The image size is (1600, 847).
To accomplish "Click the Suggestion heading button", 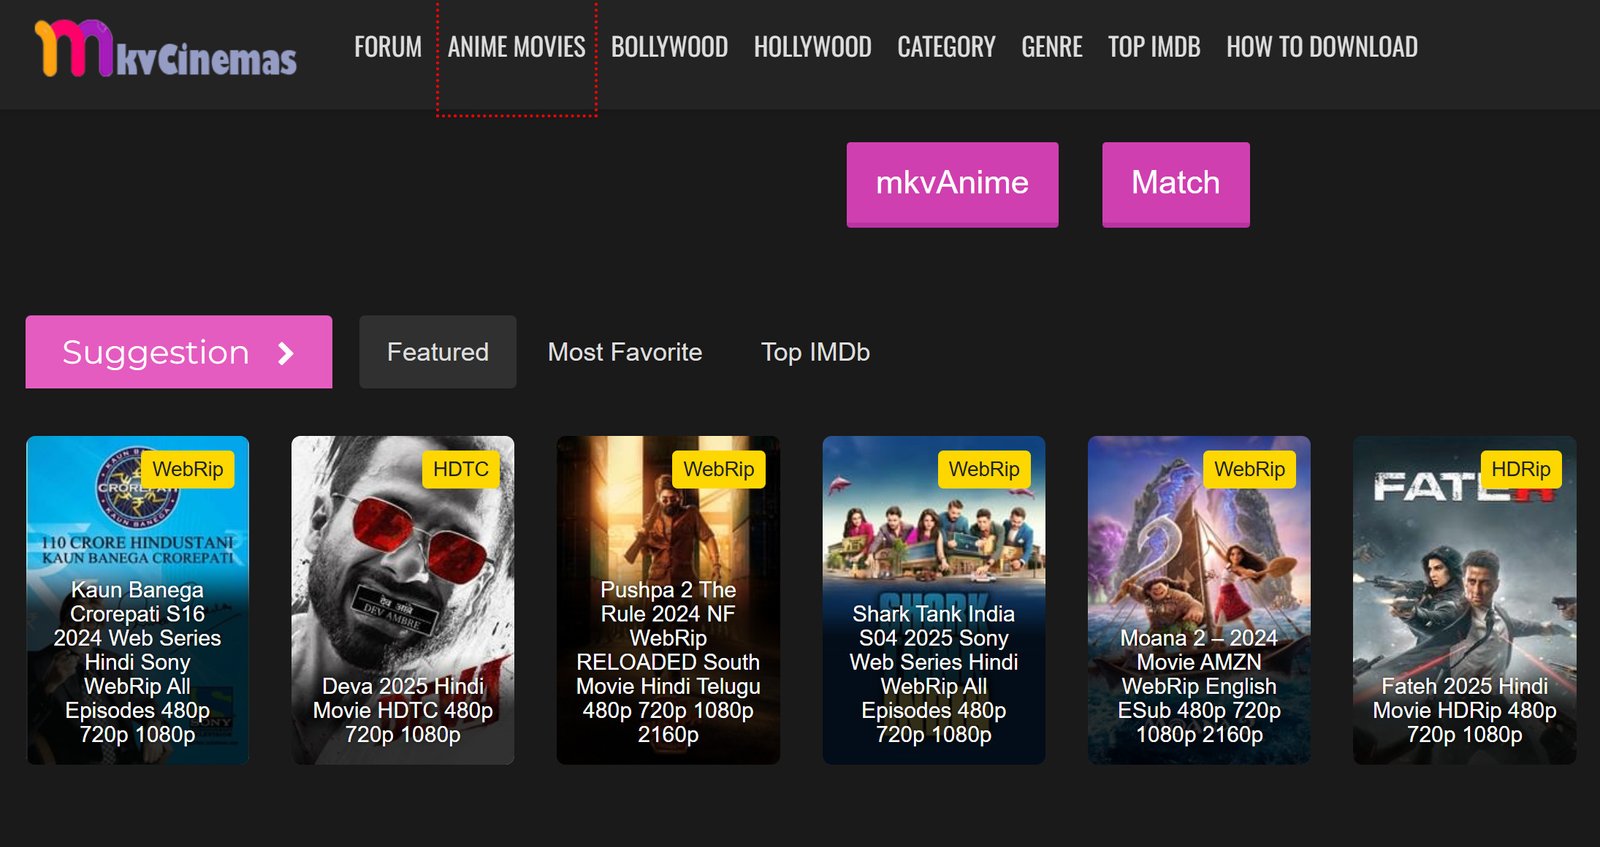I will pos(179,352).
